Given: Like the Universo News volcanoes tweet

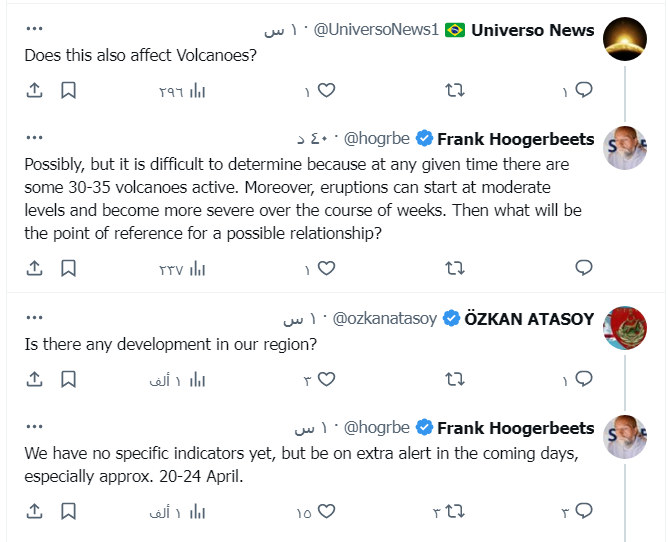Looking at the screenshot, I should click(x=326, y=91).
